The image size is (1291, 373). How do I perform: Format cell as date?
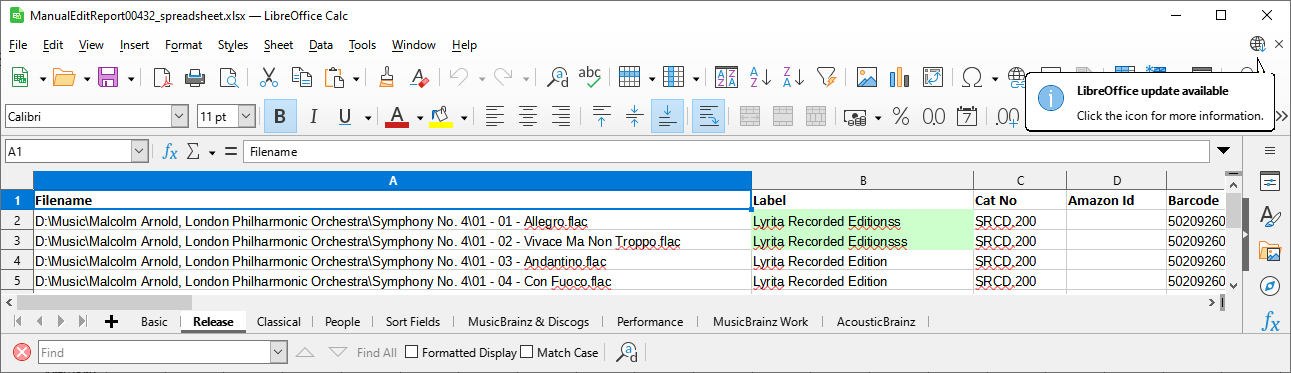point(967,117)
